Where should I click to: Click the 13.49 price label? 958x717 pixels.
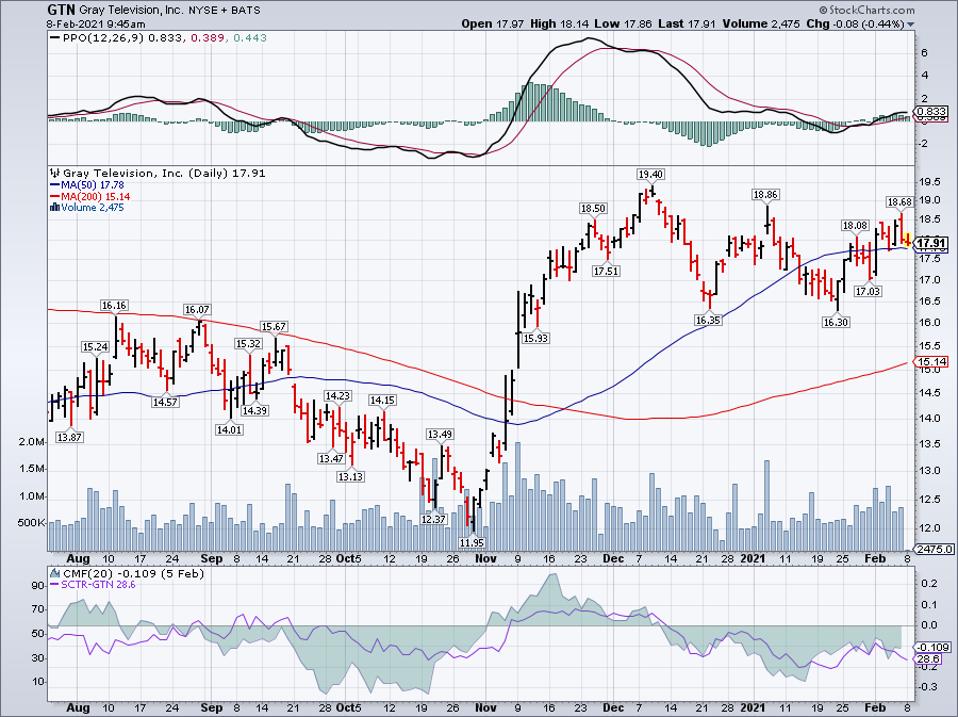click(x=440, y=434)
